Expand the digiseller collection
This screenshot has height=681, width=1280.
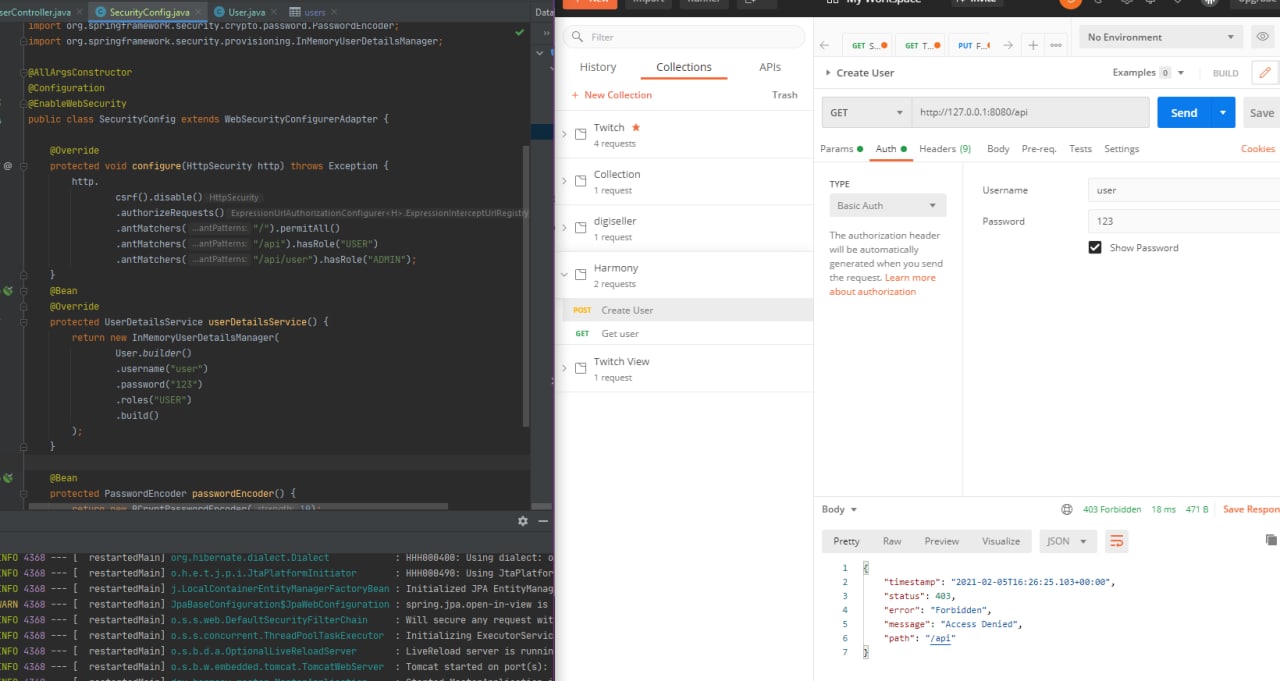564,228
